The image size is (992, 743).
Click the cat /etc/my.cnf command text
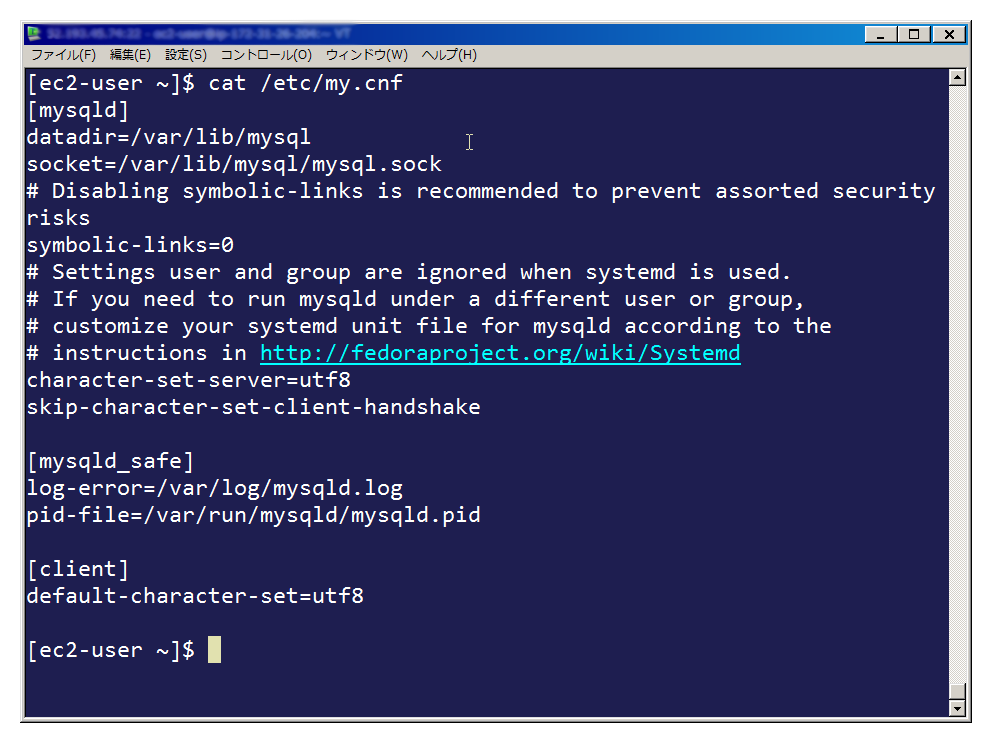point(306,83)
